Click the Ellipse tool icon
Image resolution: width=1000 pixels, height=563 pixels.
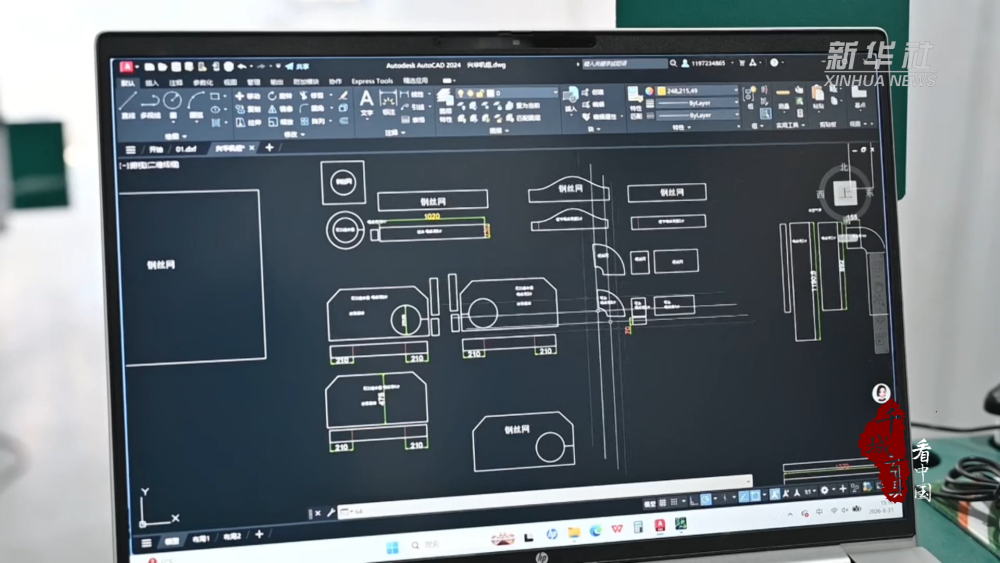click(215, 109)
